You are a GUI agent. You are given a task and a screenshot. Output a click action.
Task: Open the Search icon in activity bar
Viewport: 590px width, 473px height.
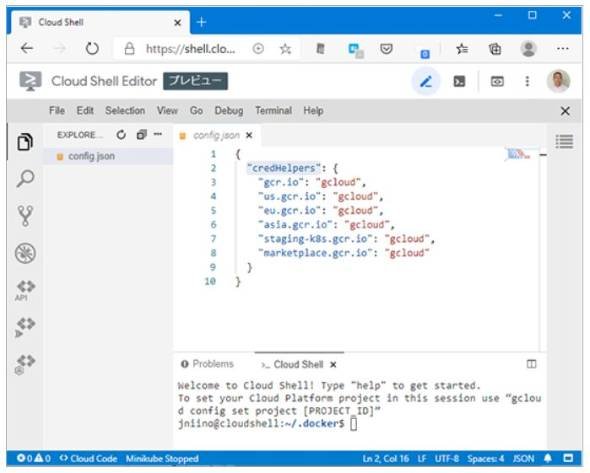[x=25, y=179]
